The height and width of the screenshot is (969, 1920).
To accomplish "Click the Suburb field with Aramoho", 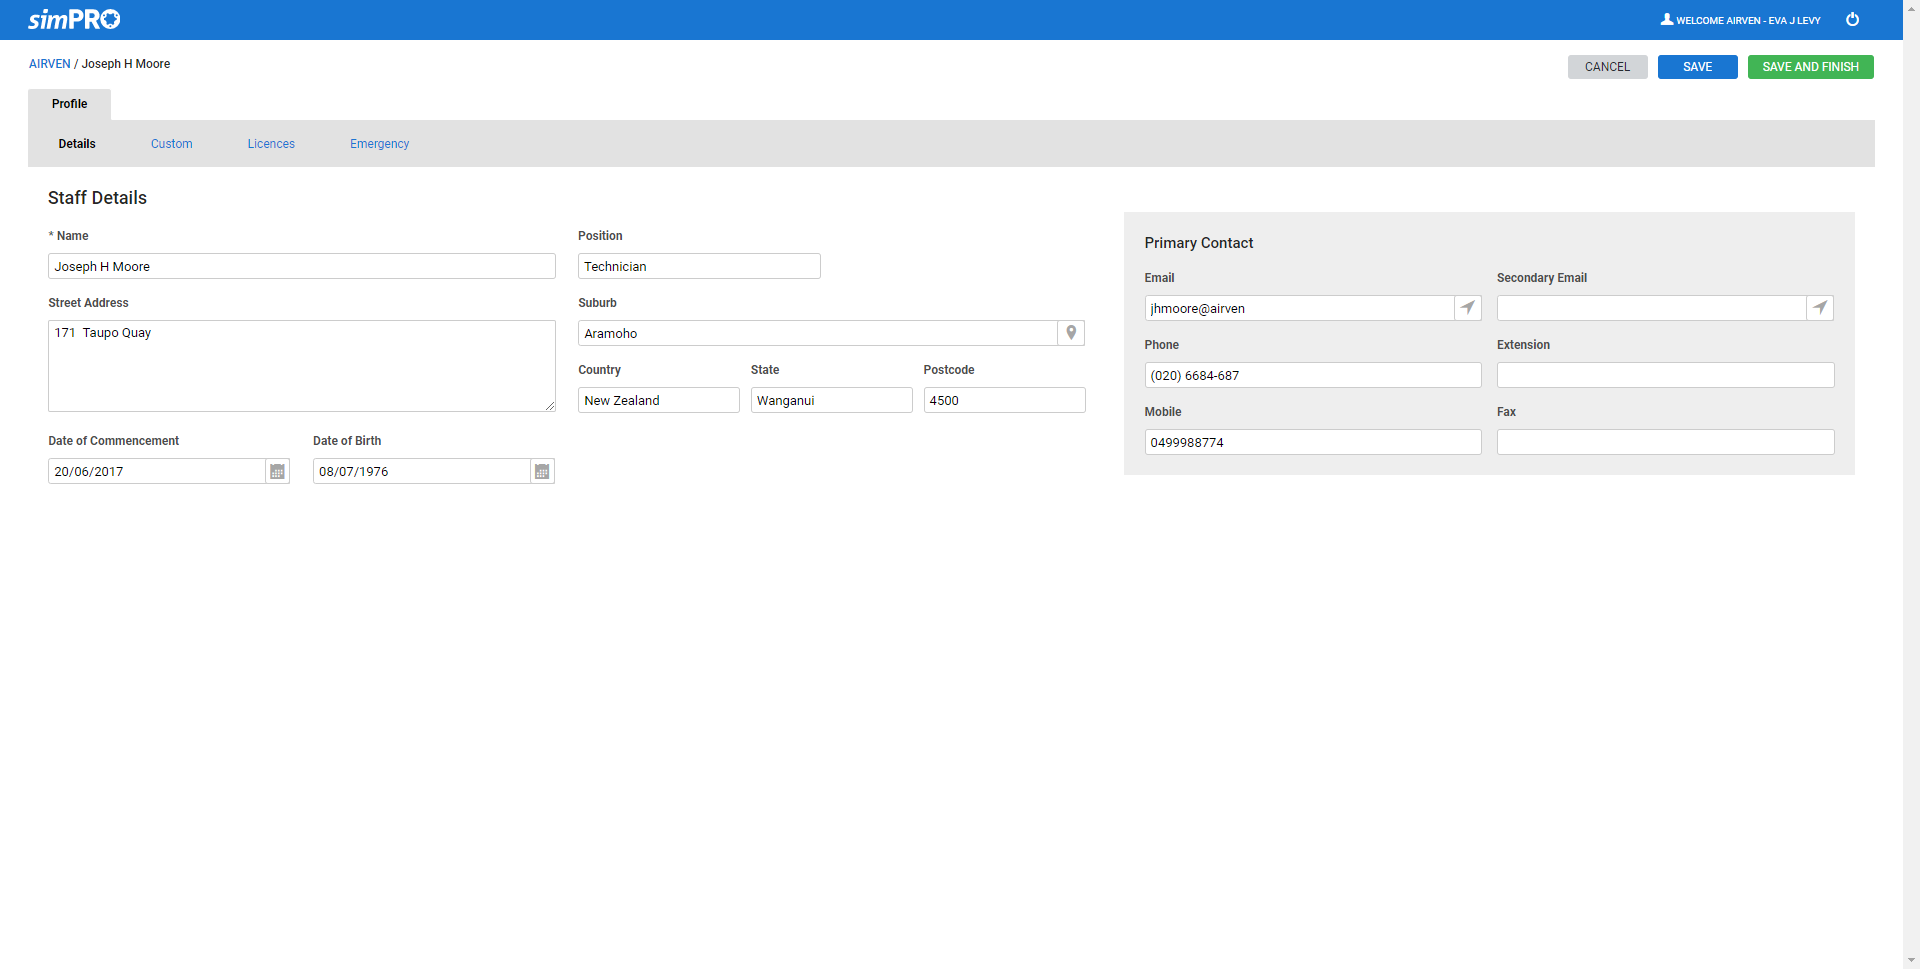I will point(818,333).
